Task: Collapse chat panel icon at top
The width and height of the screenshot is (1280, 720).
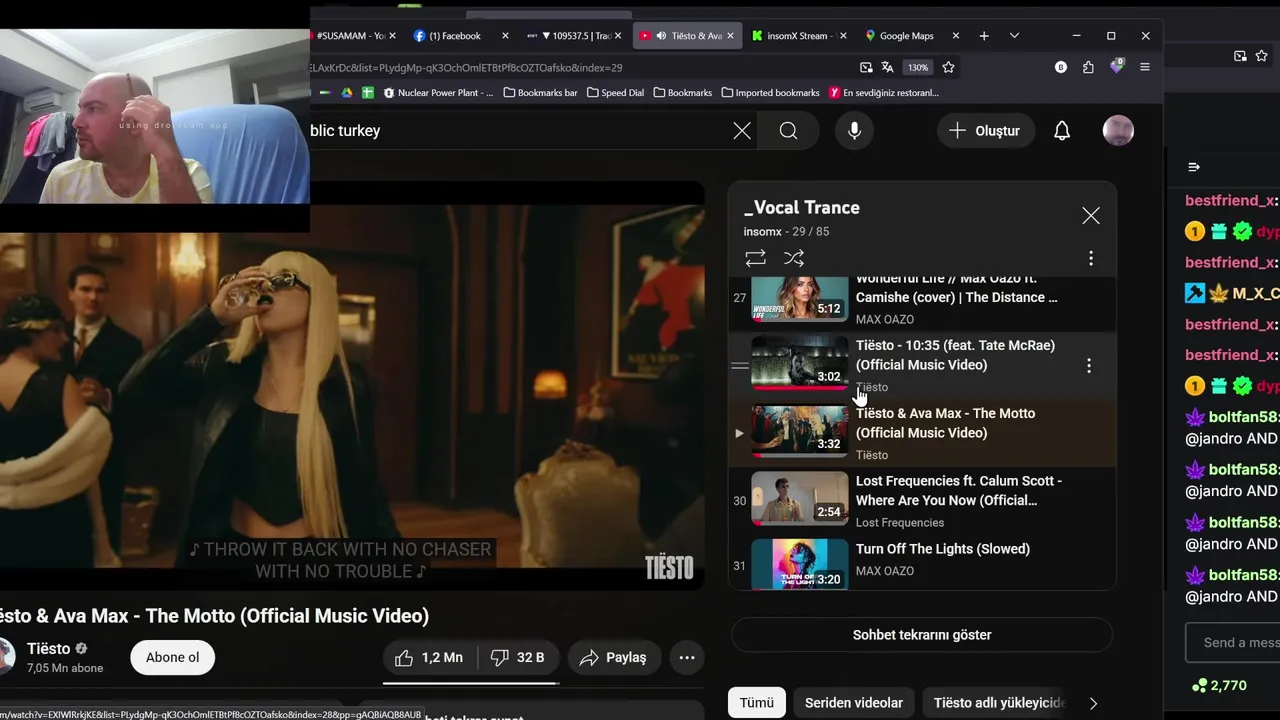Action: [1193, 167]
